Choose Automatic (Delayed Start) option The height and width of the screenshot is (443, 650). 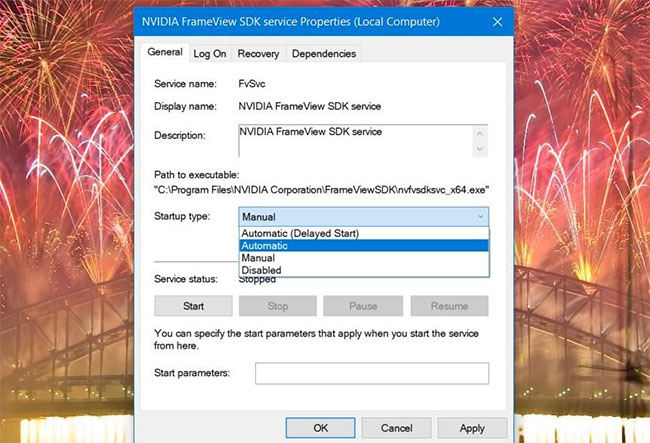pos(364,233)
